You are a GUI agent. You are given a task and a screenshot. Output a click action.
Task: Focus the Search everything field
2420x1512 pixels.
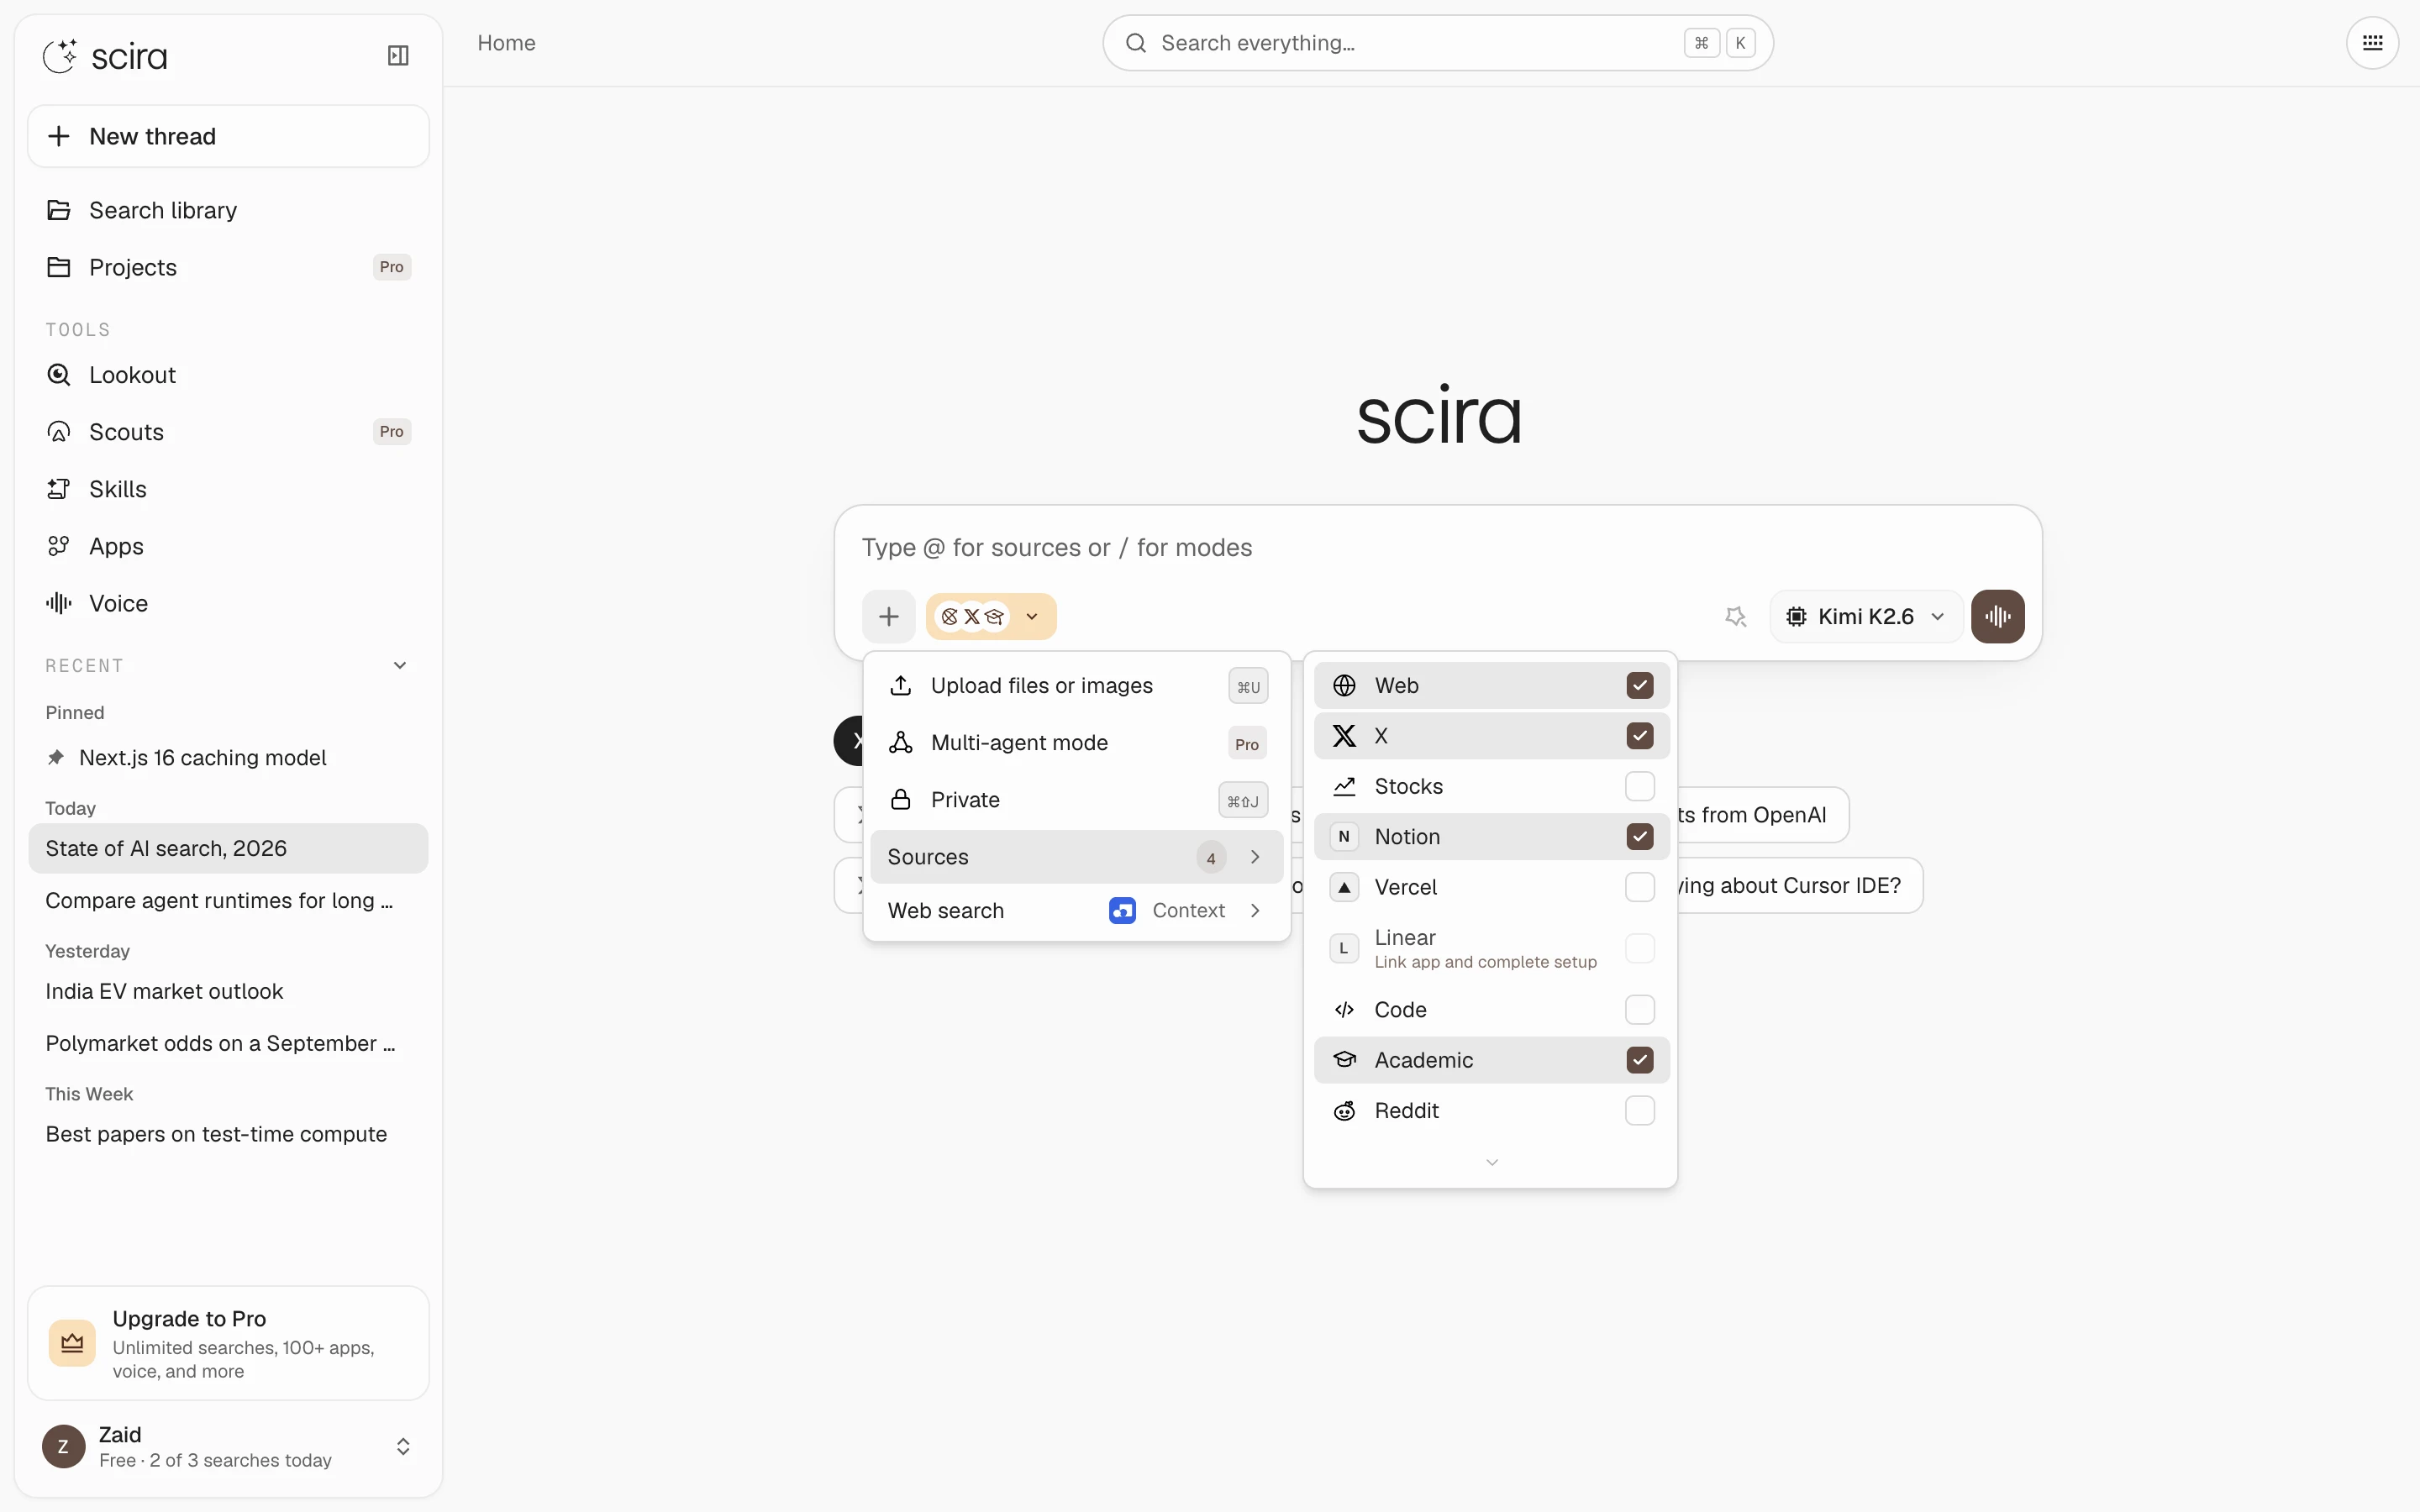(1438, 43)
